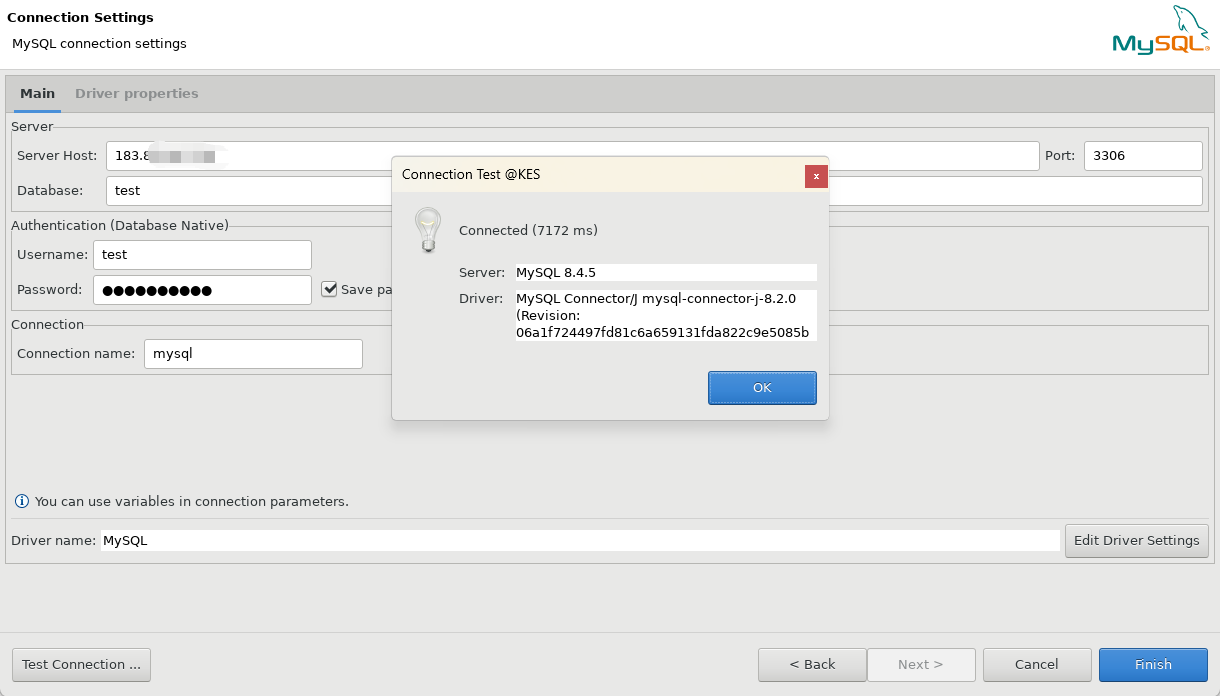The height and width of the screenshot is (696, 1220).
Task: Cancel the connection settings wizard
Action: click(x=1036, y=664)
